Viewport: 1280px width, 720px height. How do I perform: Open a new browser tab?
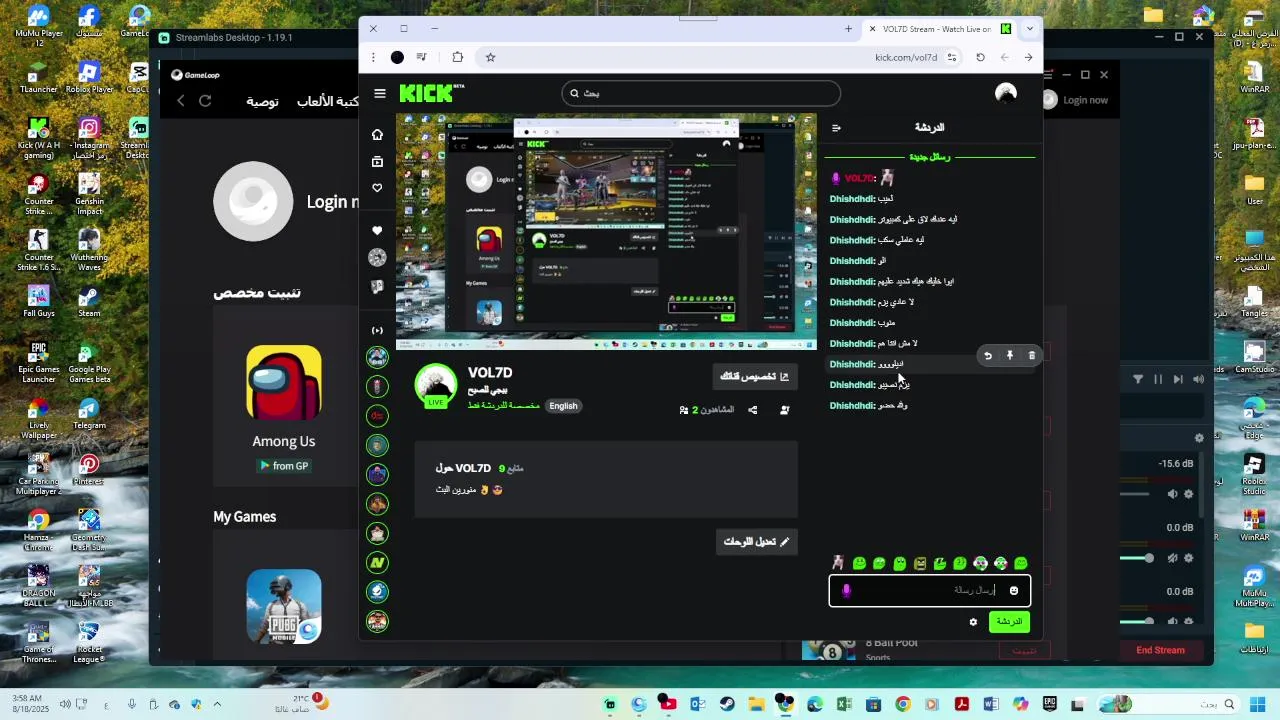(x=848, y=29)
